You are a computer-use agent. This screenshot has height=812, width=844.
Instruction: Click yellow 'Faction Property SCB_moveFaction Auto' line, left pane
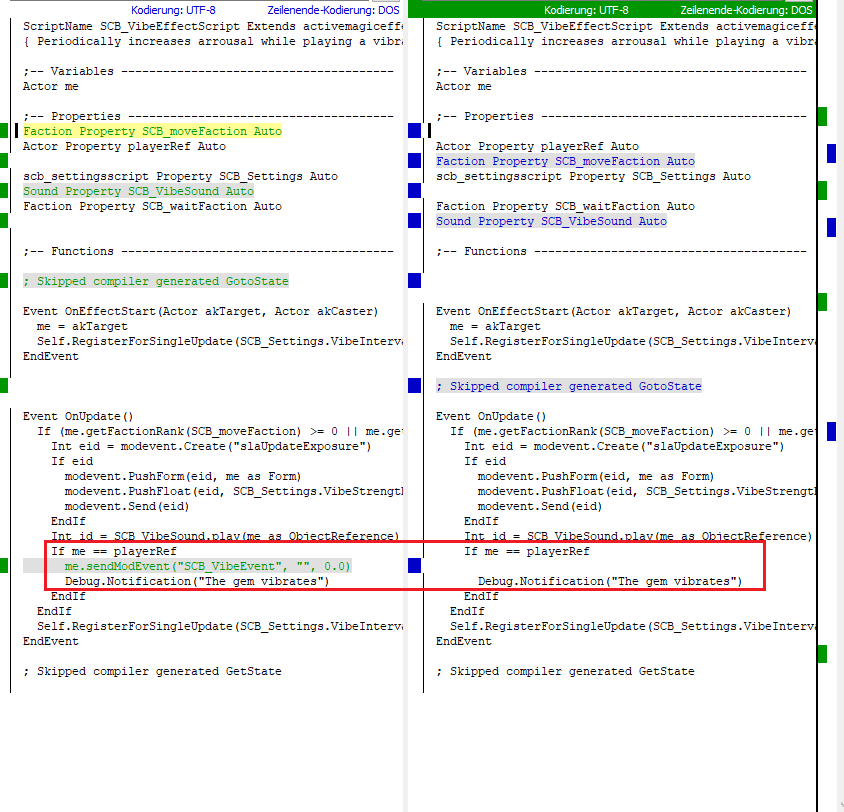click(x=152, y=131)
